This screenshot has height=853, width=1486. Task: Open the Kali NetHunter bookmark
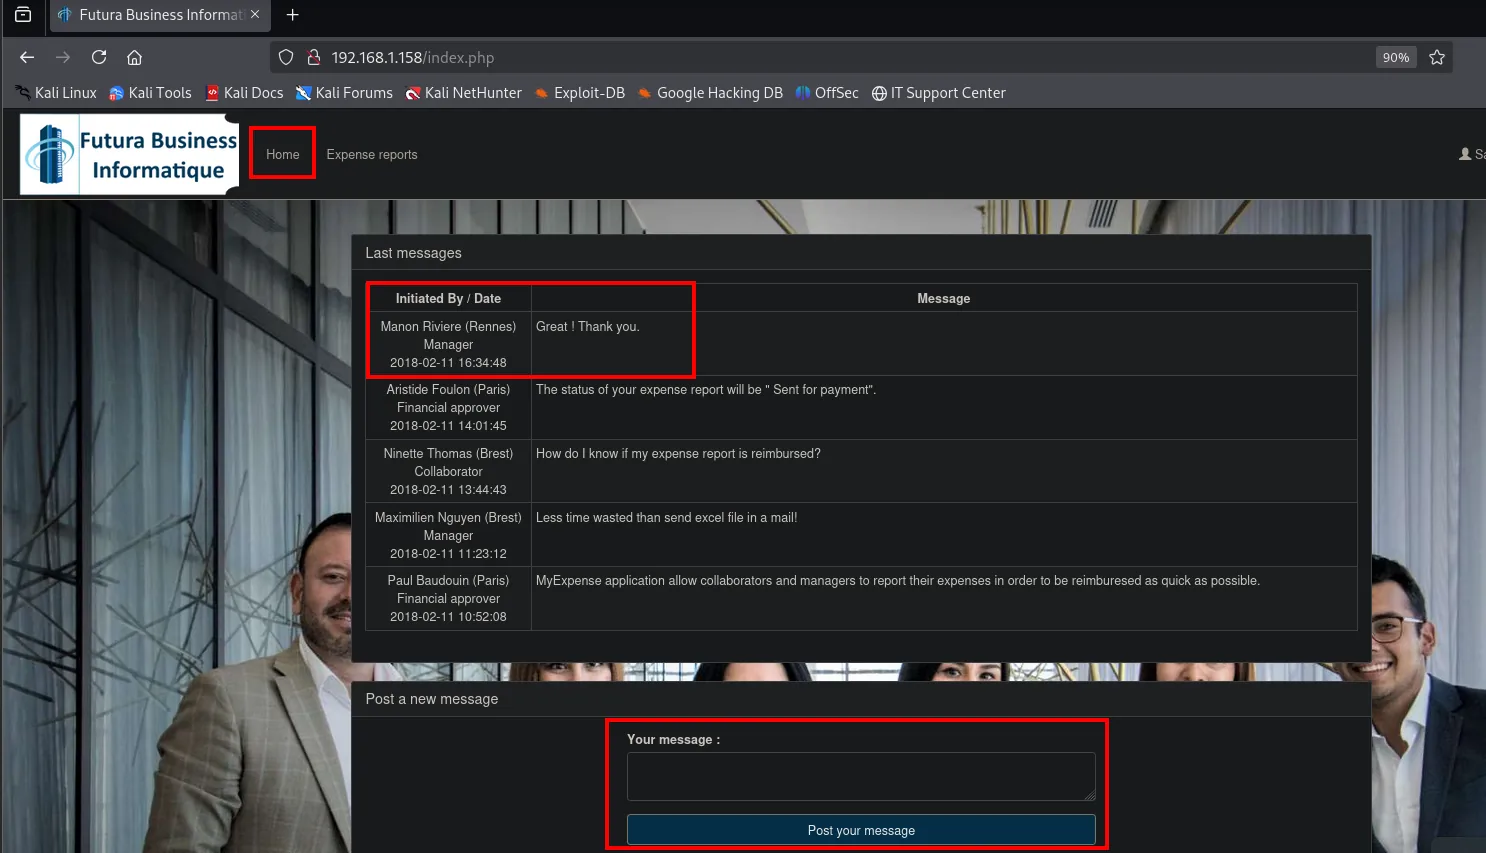[x=463, y=93]
